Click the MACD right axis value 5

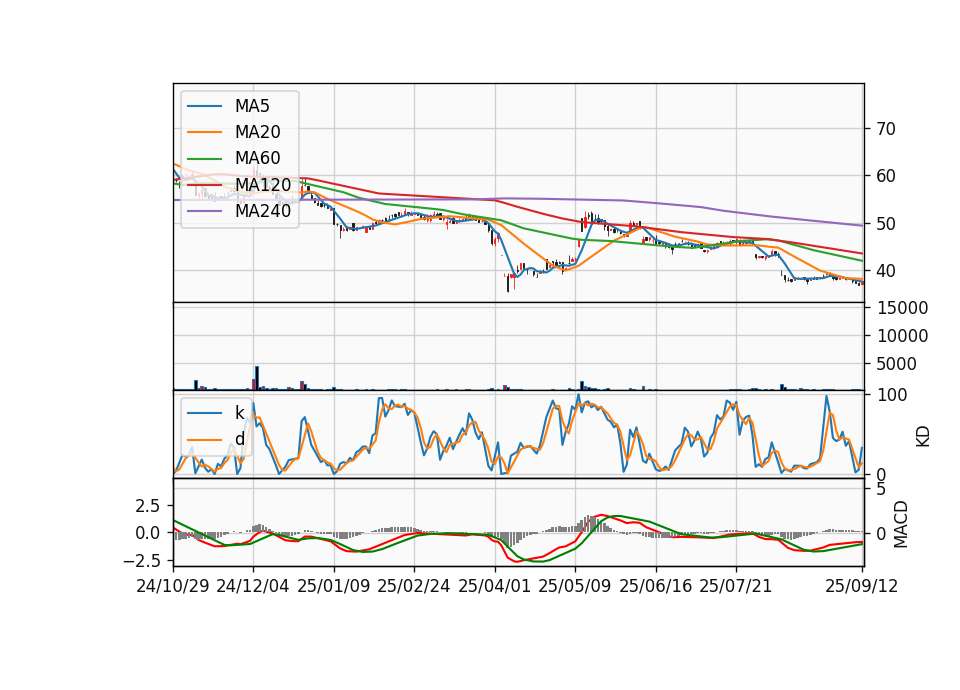pyautogui.click(x=882, y=489)
